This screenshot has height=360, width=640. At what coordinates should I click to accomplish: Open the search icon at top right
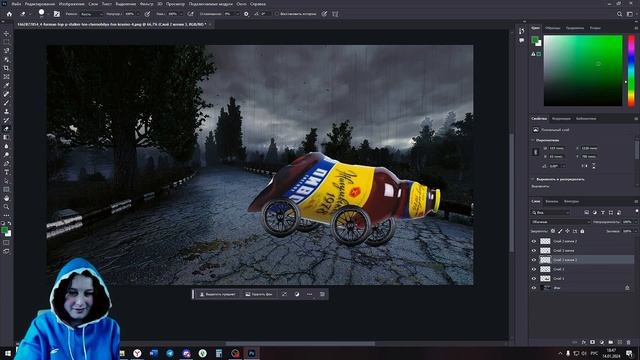click(620, 14)
